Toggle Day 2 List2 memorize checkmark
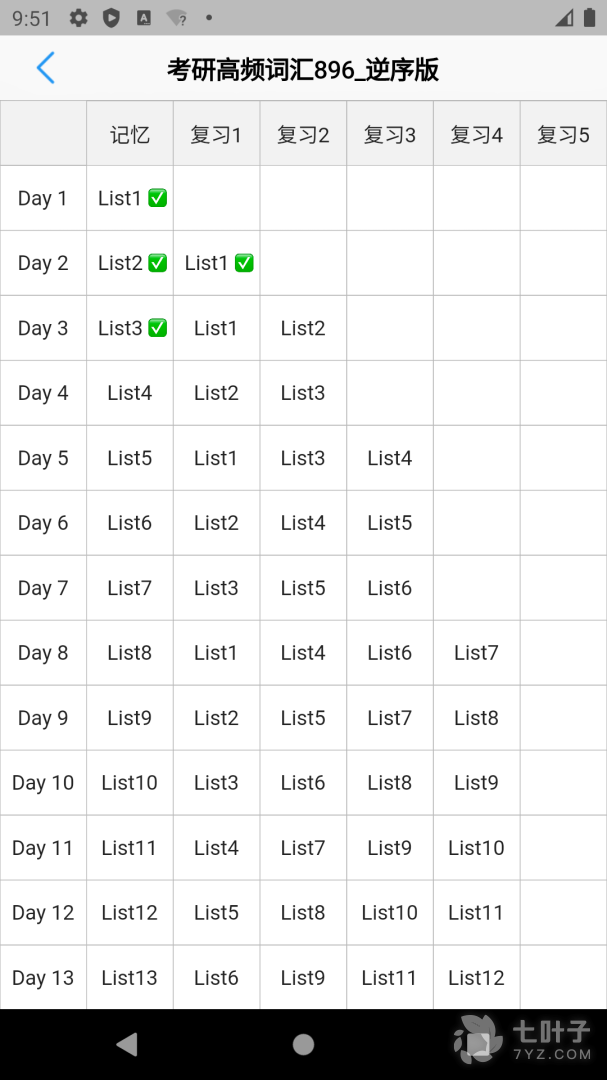Screen dimensions: 607x1080 tap(157, 263)
